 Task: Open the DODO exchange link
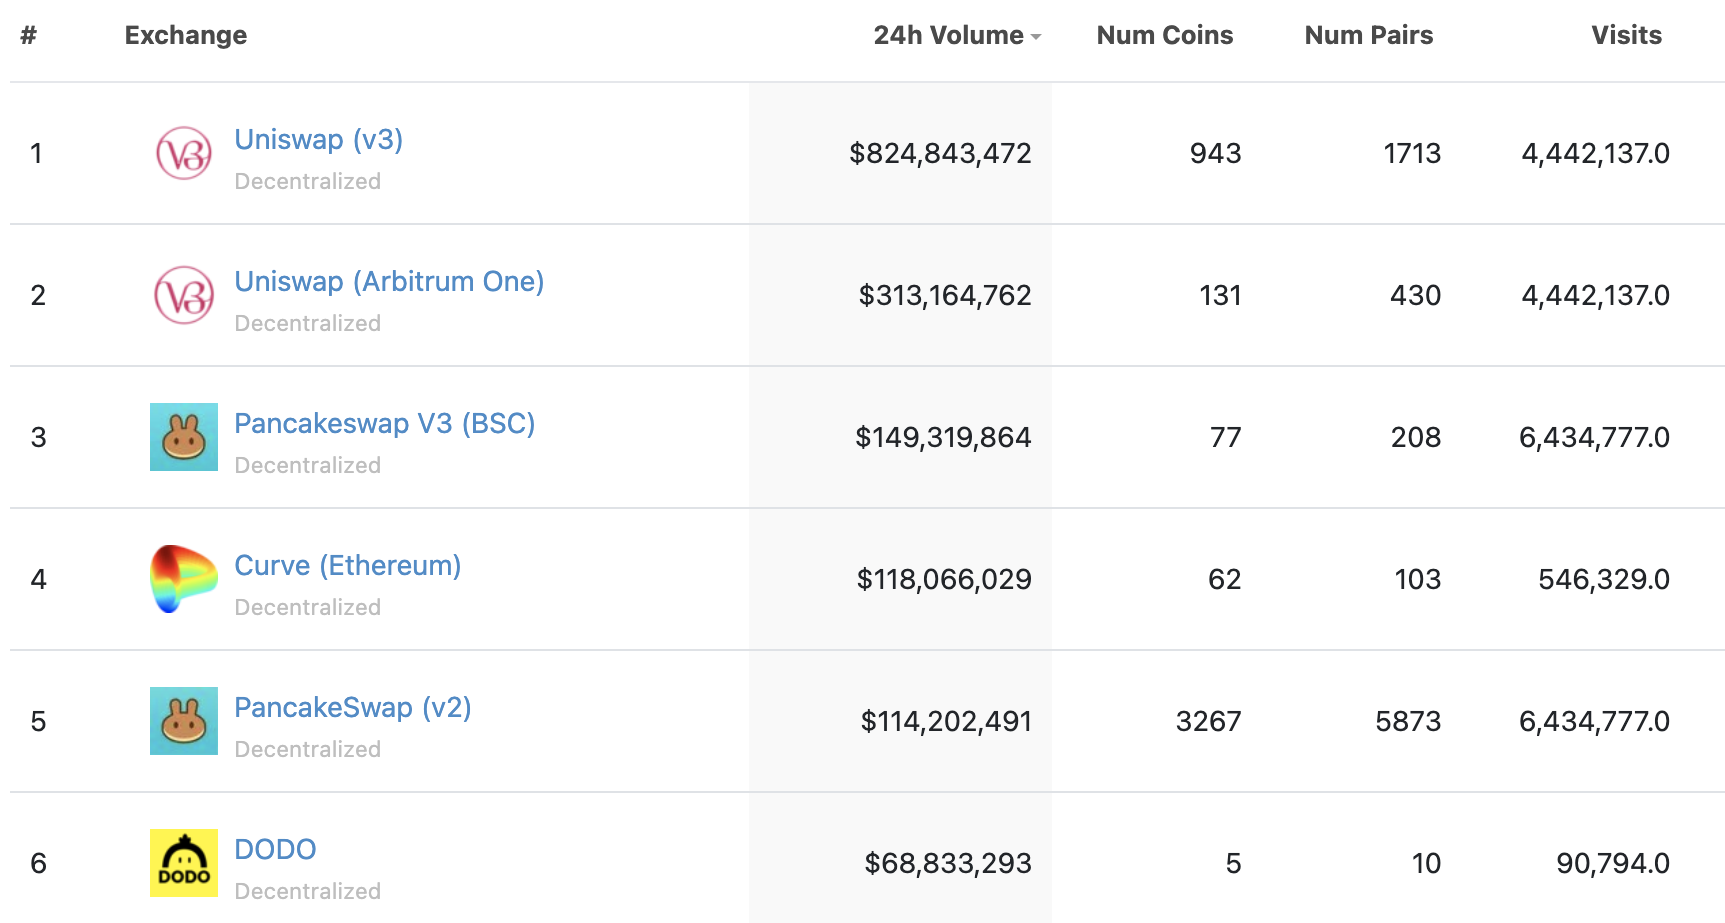tap(275, 849)
